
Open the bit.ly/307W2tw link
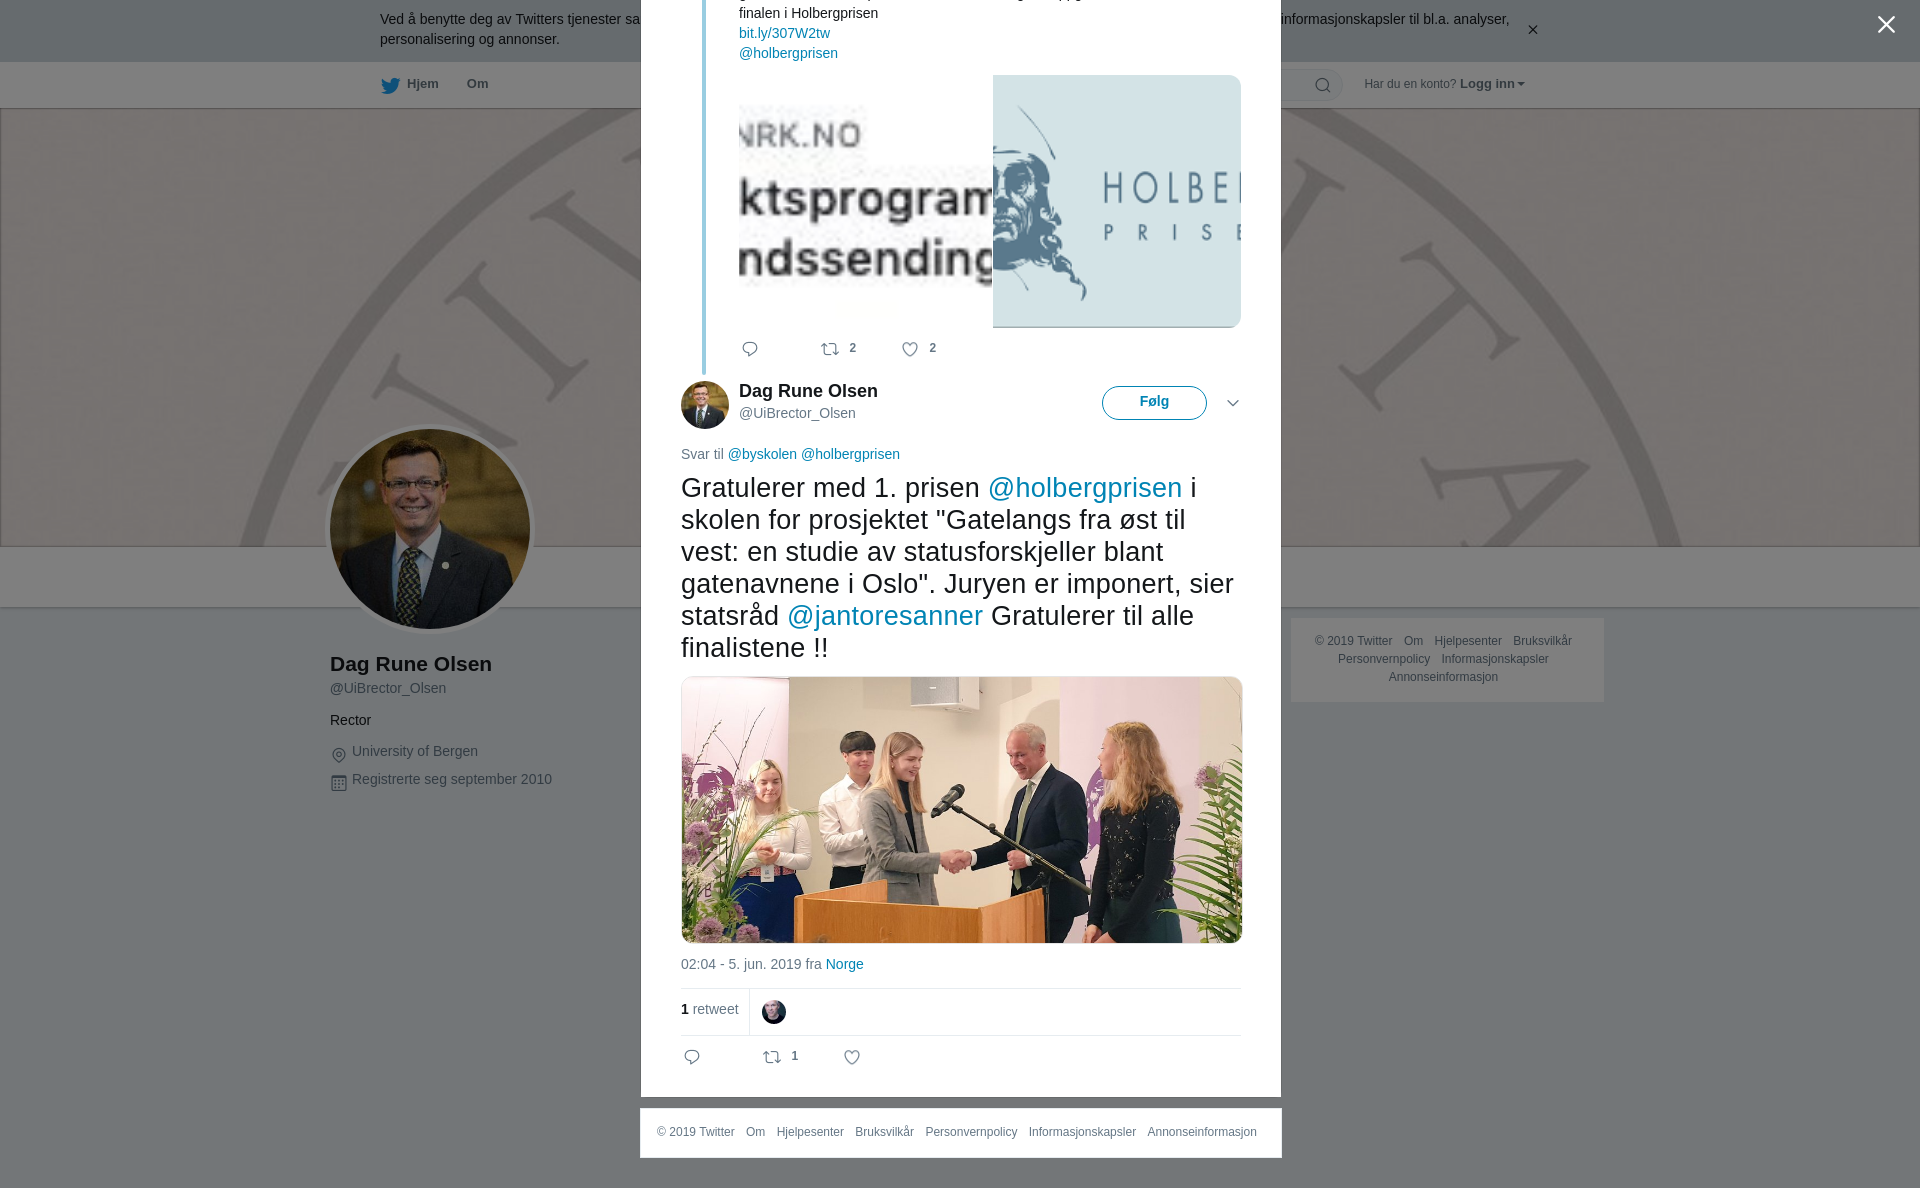click(784, 33)
